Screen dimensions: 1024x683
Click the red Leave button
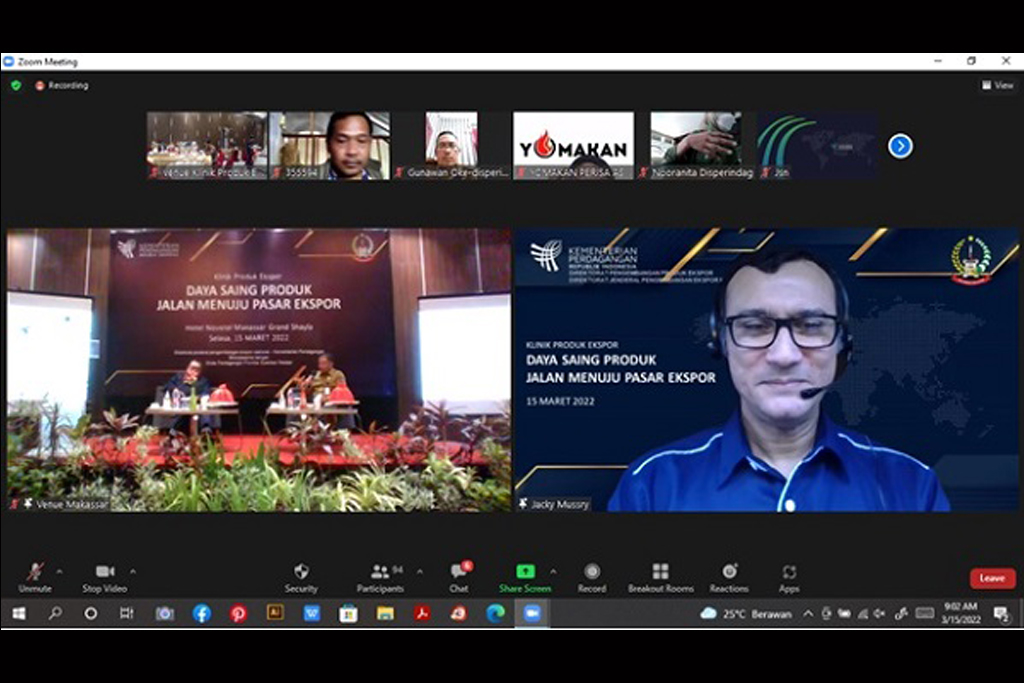[992, 578]
